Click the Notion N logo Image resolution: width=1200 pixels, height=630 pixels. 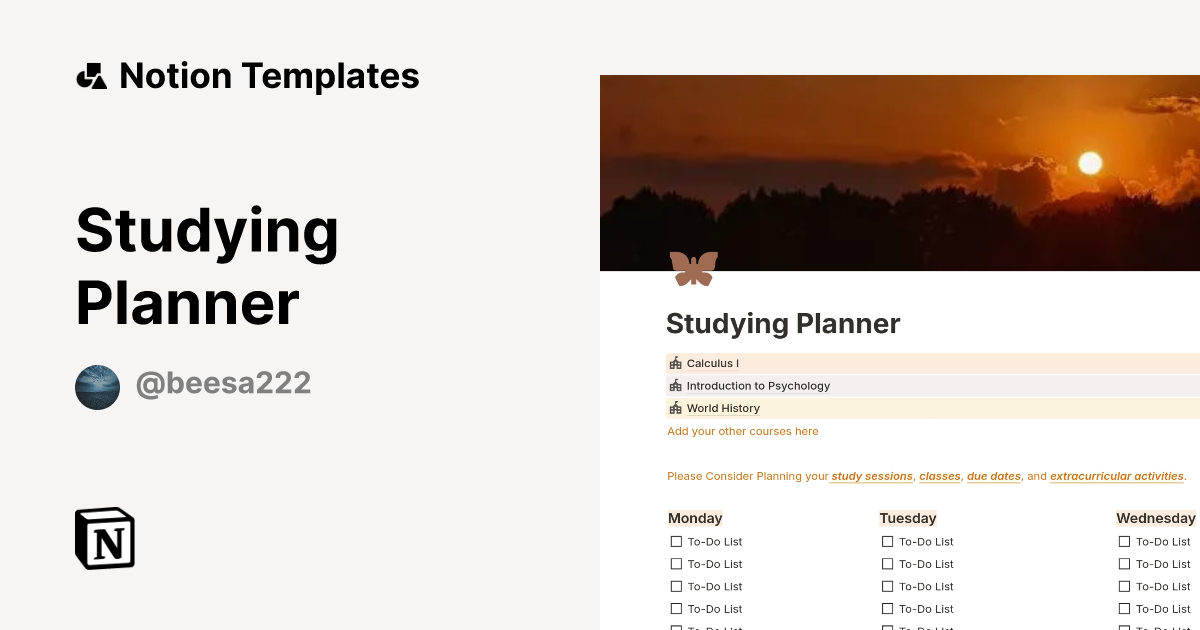[x=104, y=538]
